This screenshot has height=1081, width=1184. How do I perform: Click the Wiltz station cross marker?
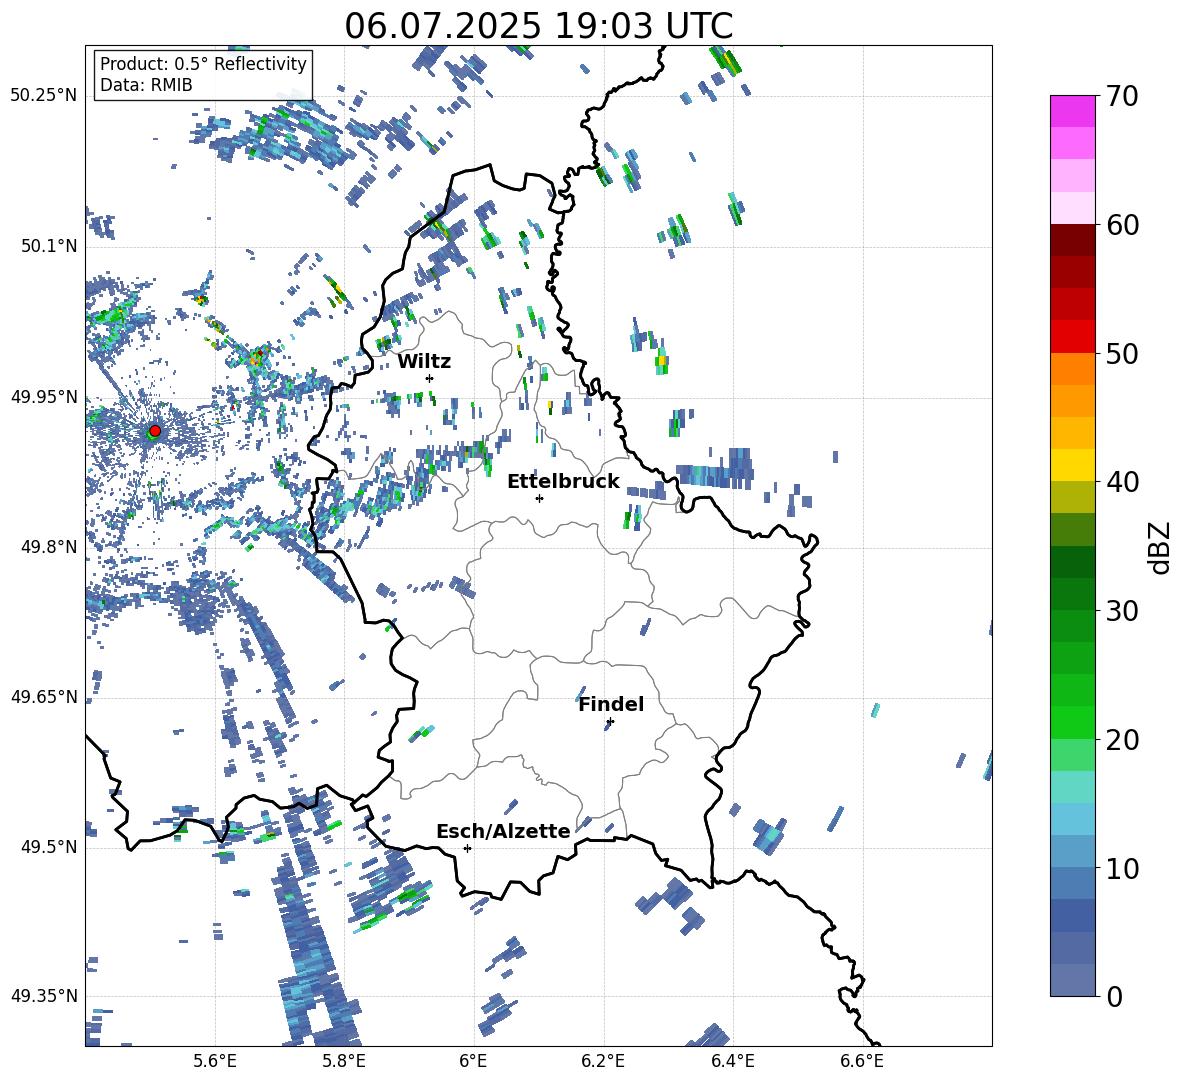coord(430,378)
